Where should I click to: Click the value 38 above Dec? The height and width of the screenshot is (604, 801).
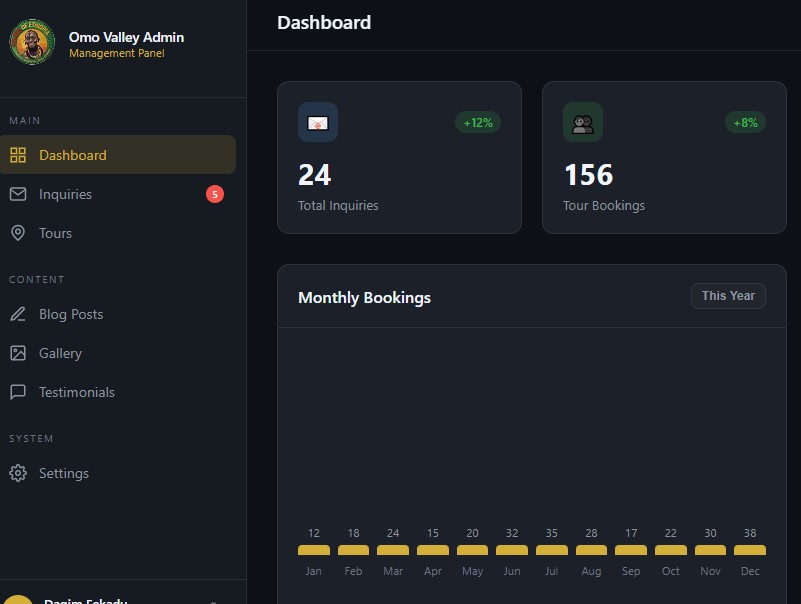(750, 533)
